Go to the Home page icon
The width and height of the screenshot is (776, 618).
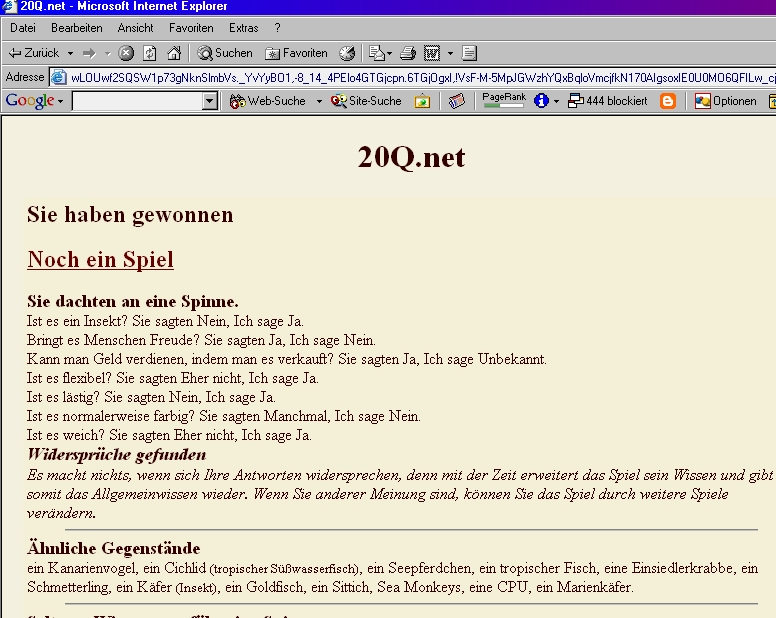pos(174,53)
